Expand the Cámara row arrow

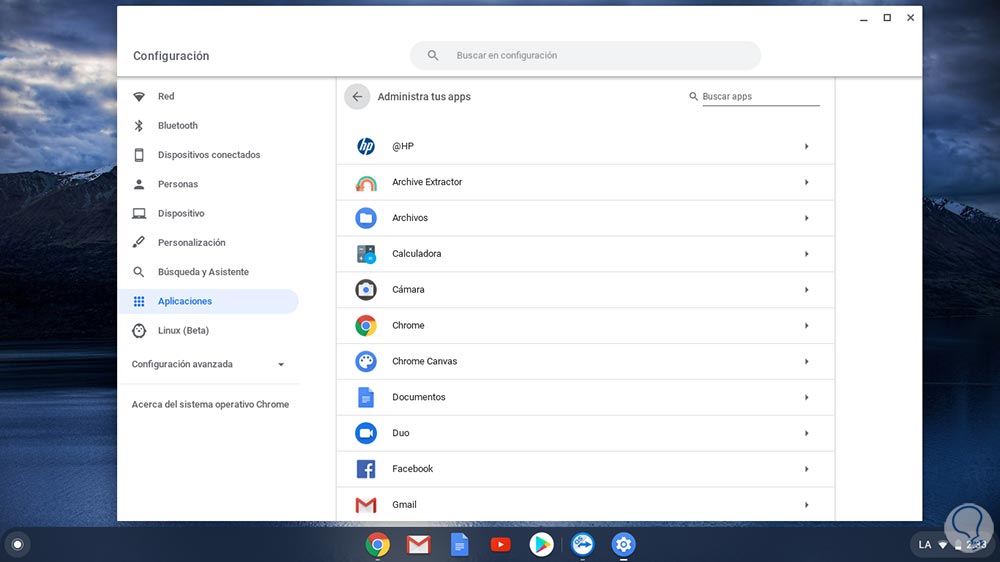[807, 290]
